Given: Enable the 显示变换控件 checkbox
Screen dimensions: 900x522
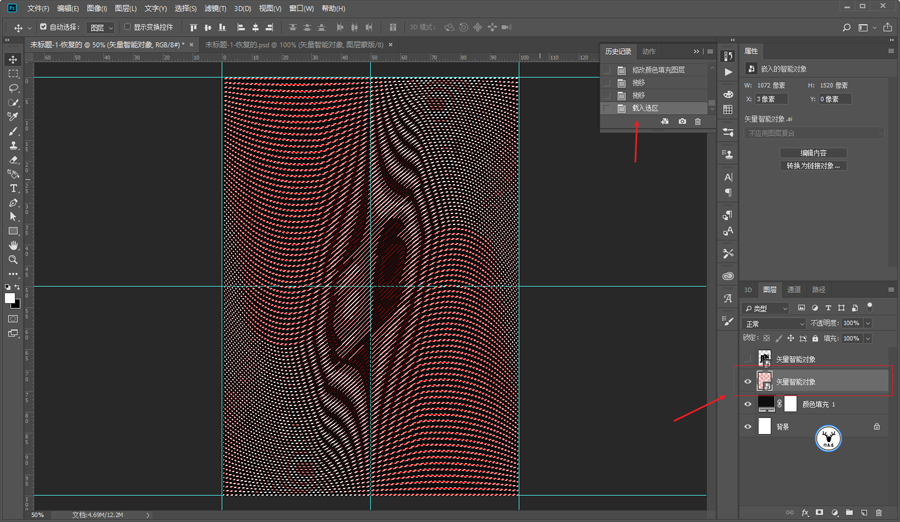Looking at the screenshot, I should pyautogui.click(x=128, y=27).
